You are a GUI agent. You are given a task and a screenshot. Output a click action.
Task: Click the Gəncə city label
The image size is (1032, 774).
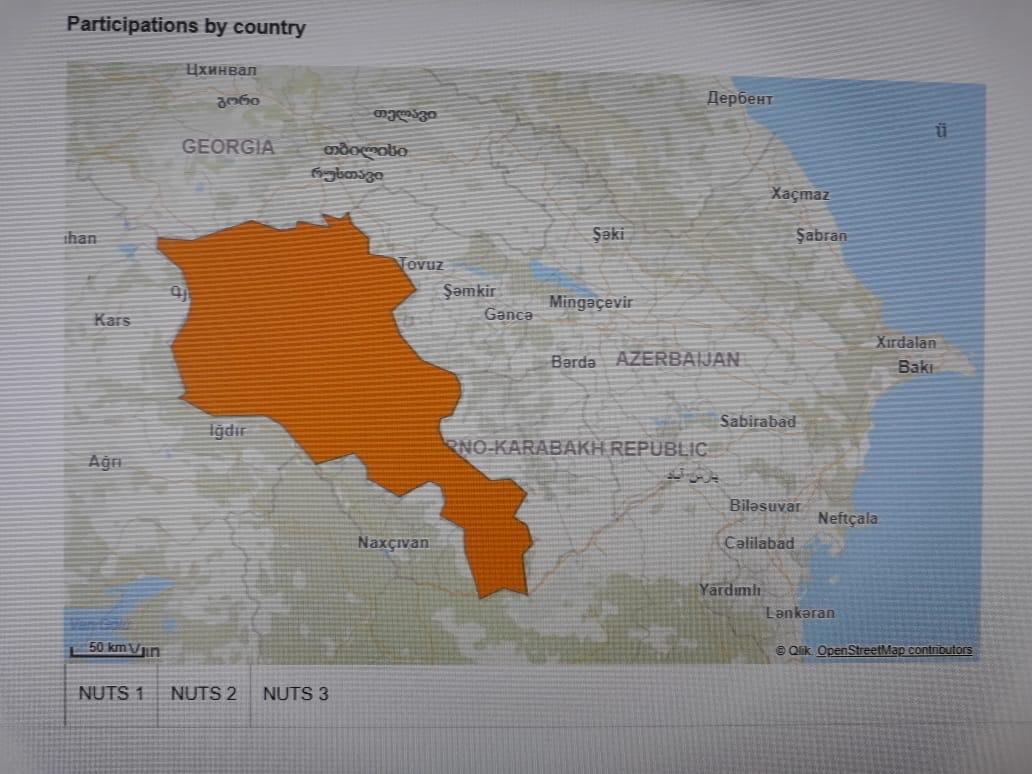(508, 315)
